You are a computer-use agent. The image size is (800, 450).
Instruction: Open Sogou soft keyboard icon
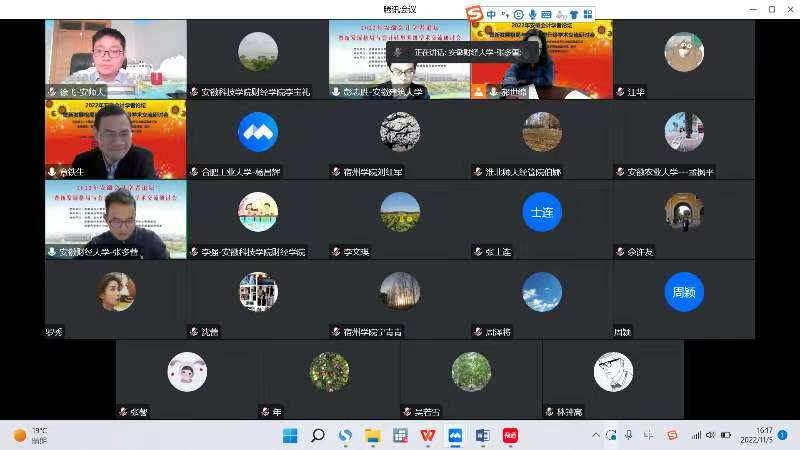click(x=547, y=14)
